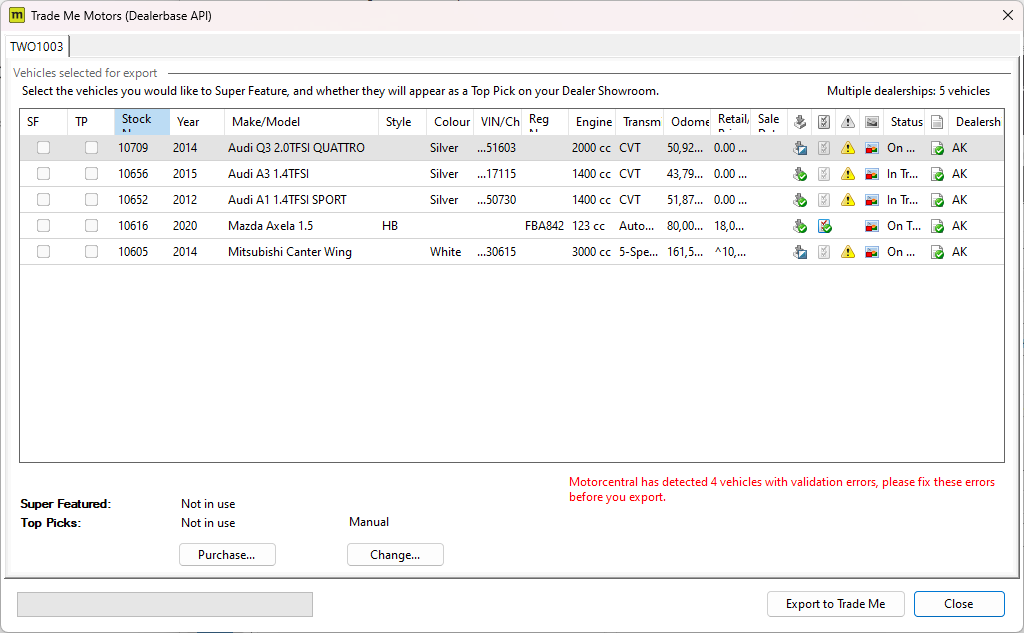Screen dimensions: 1024x633
Task: Tick Top Pick checkbox for Audi A3
Action: (x=91, y=174)
